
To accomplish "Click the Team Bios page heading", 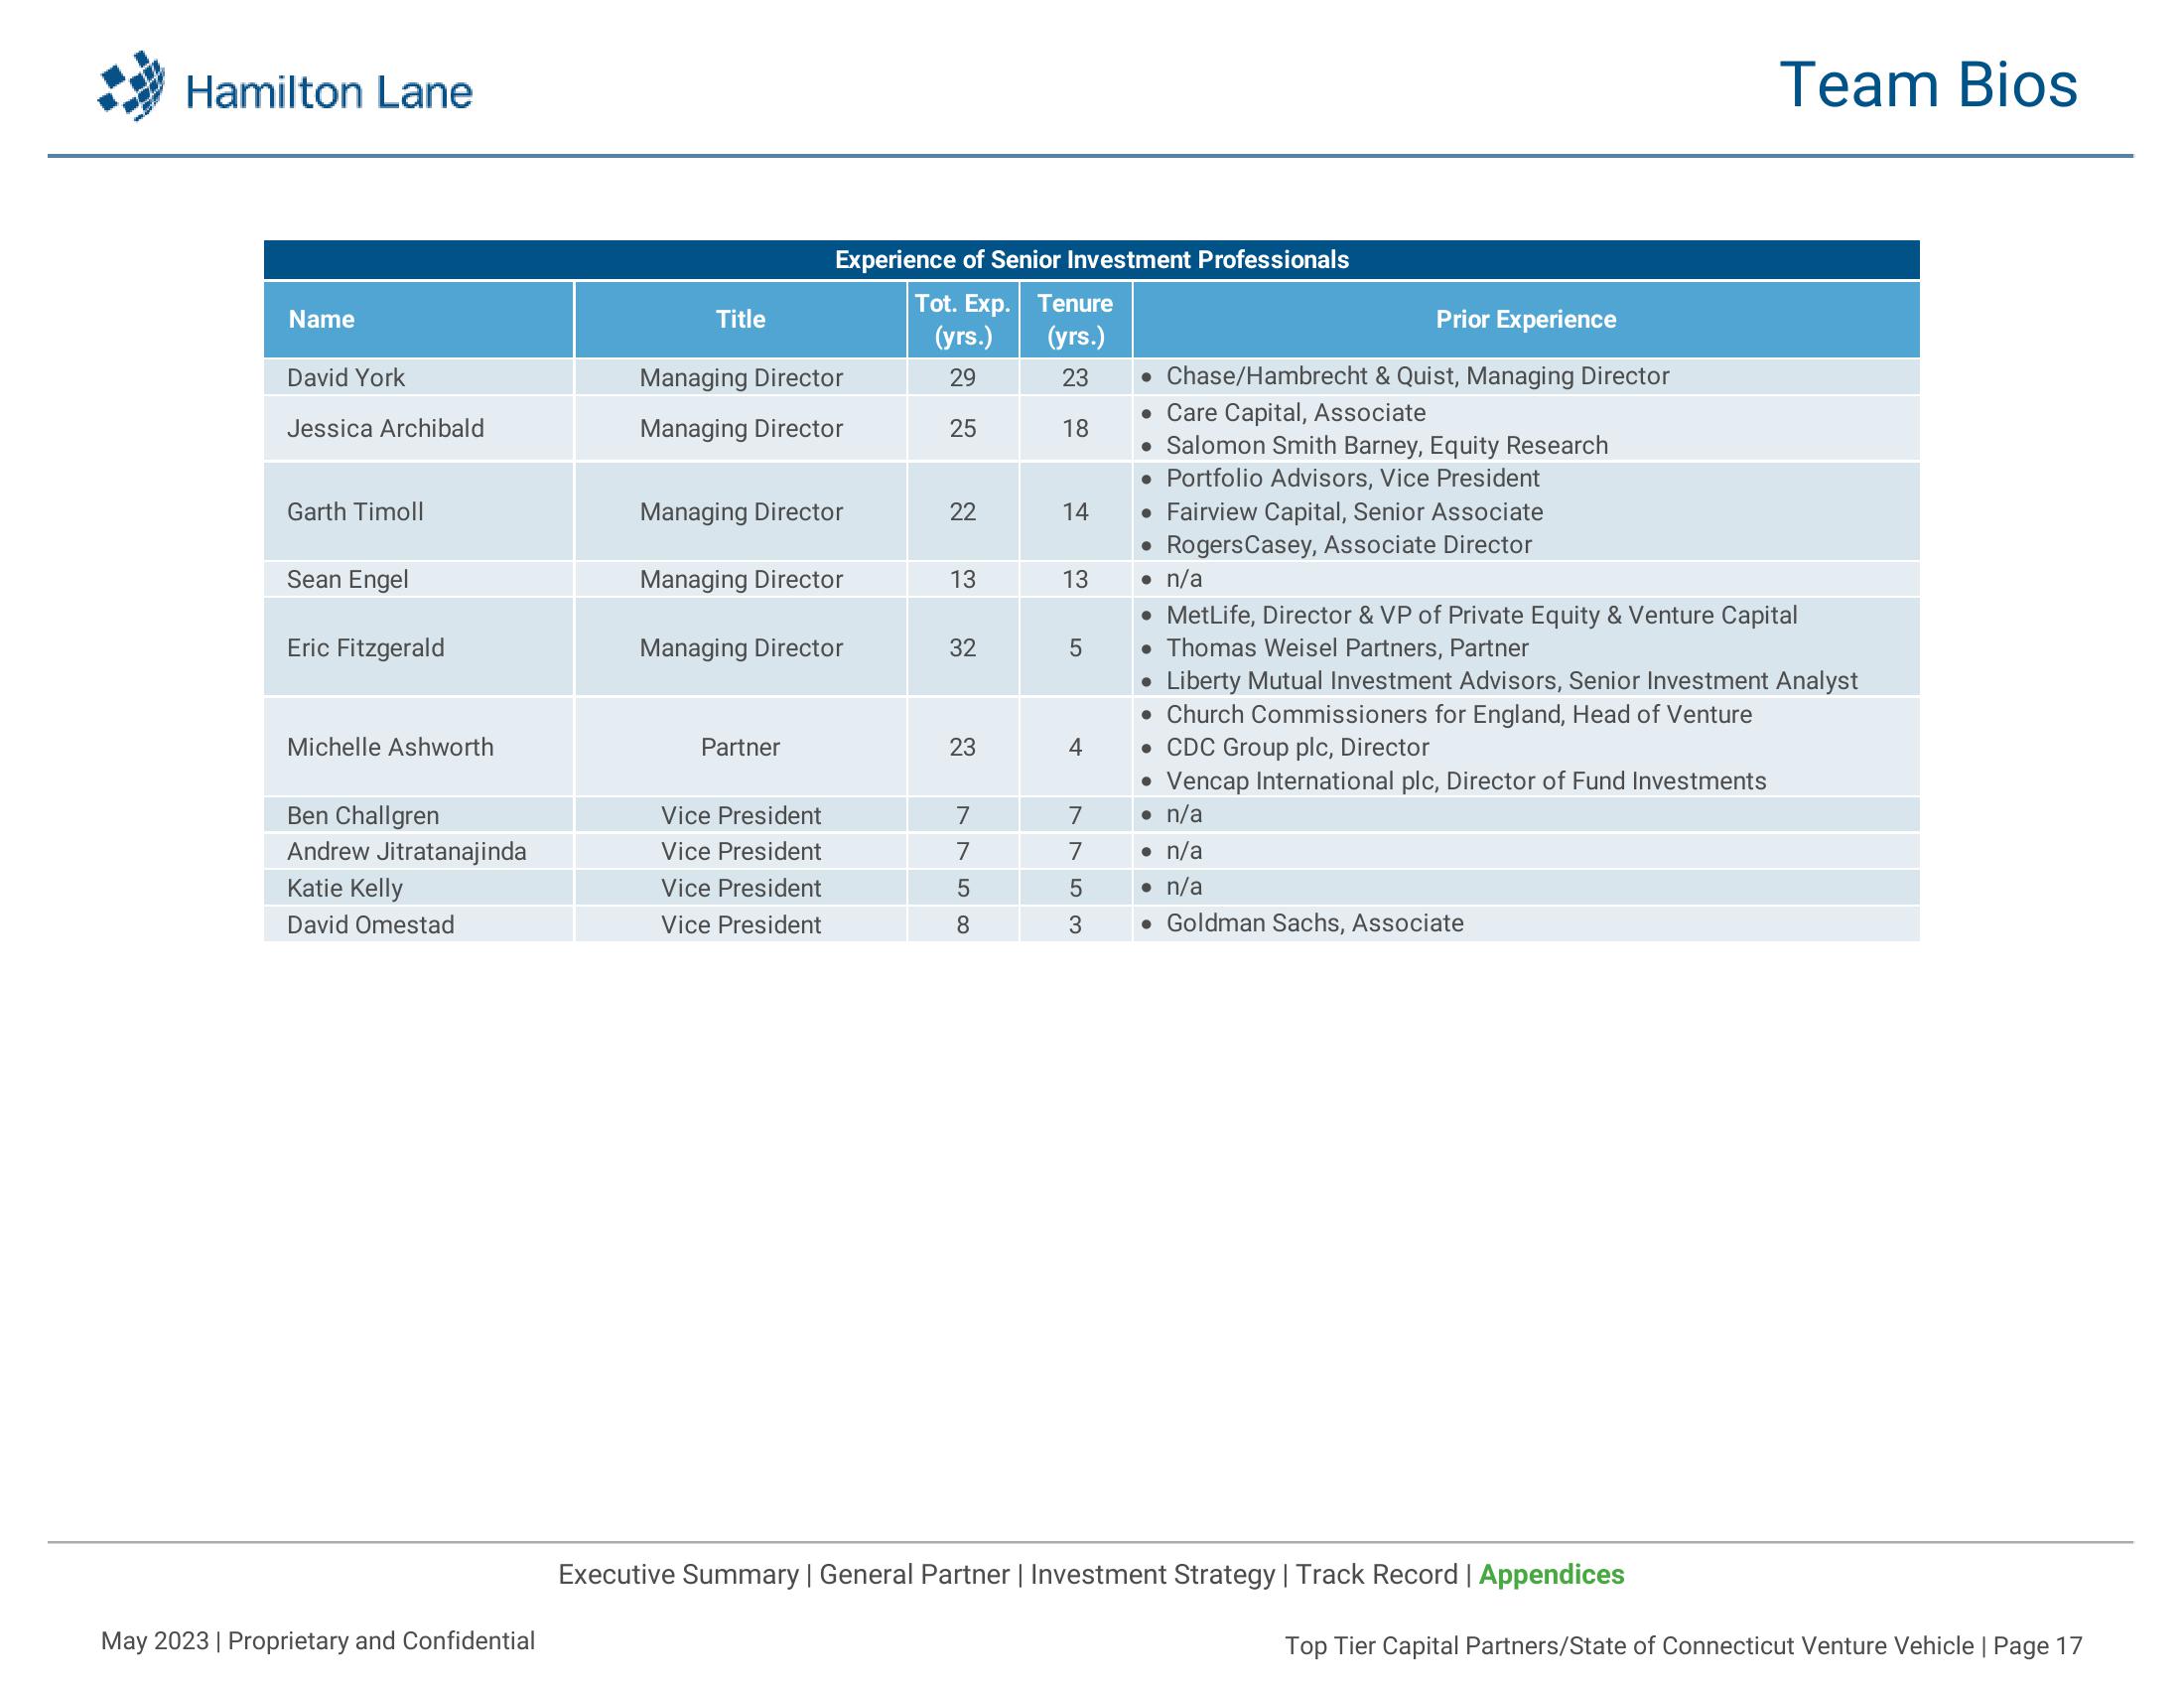I will click(1928, 85).
